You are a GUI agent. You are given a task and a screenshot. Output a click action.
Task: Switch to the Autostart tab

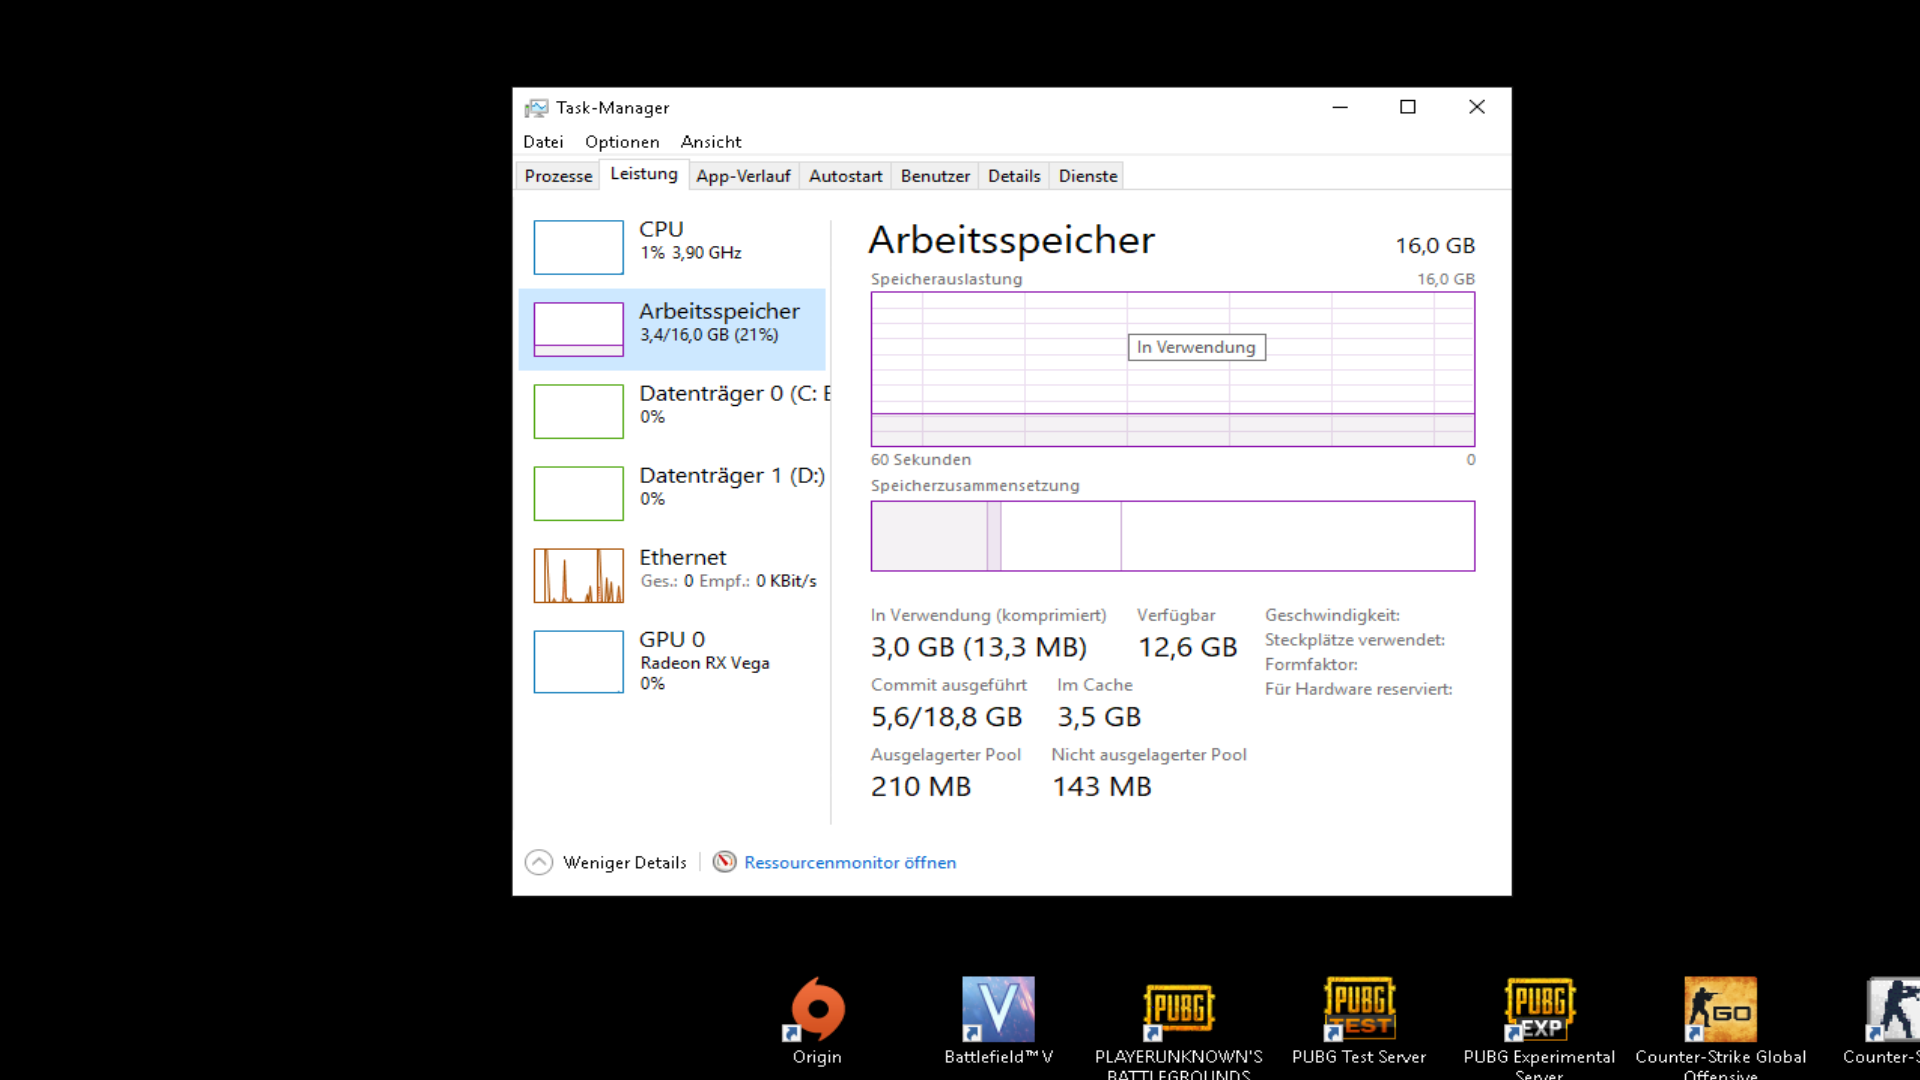click(x=845, y=176)
